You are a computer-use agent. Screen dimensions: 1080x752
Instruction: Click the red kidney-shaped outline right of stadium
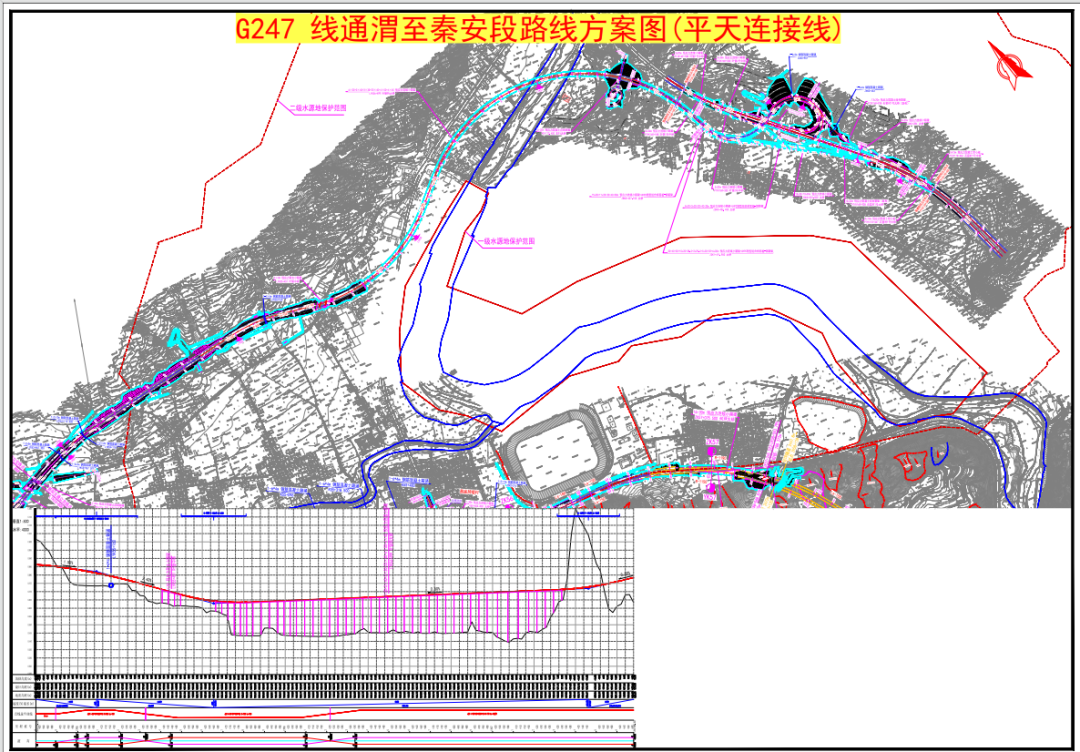831,423
